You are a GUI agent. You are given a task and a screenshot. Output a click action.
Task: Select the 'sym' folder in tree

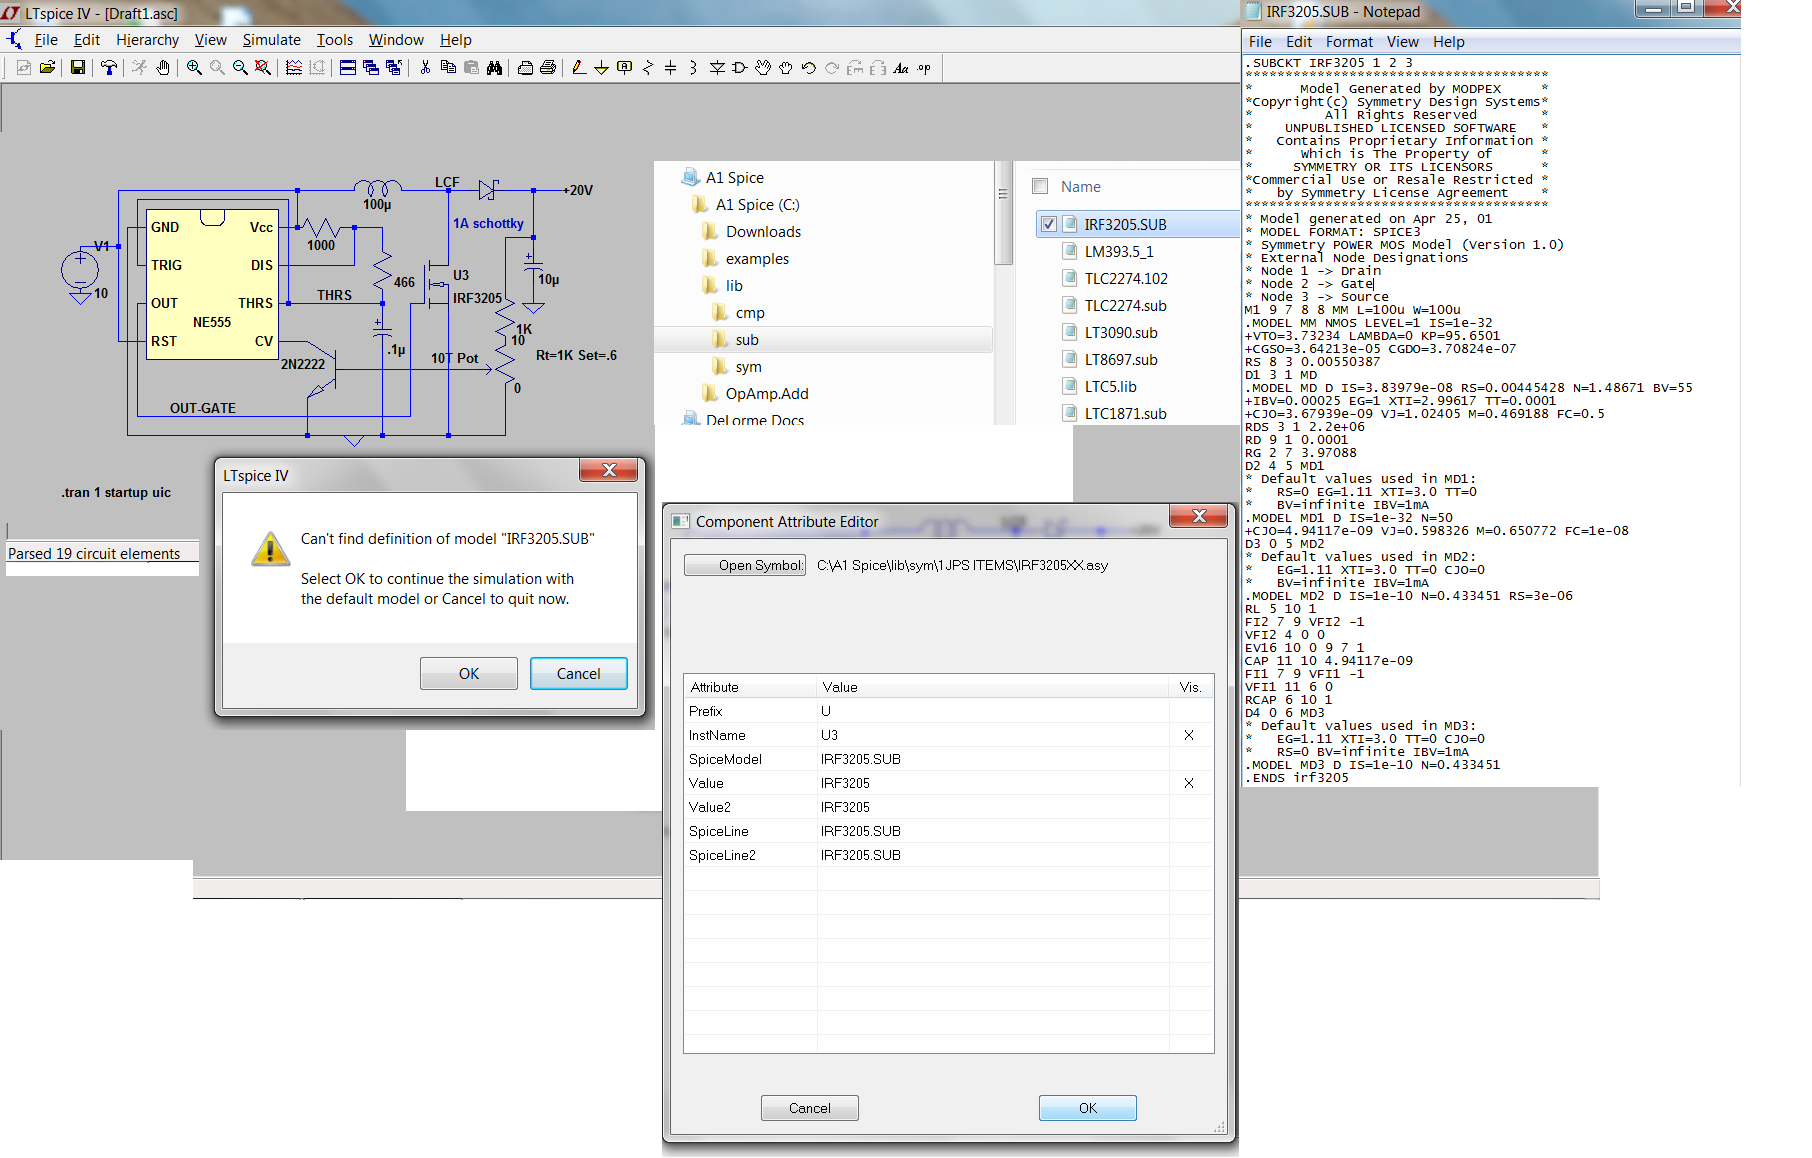(x=748, y=367)
